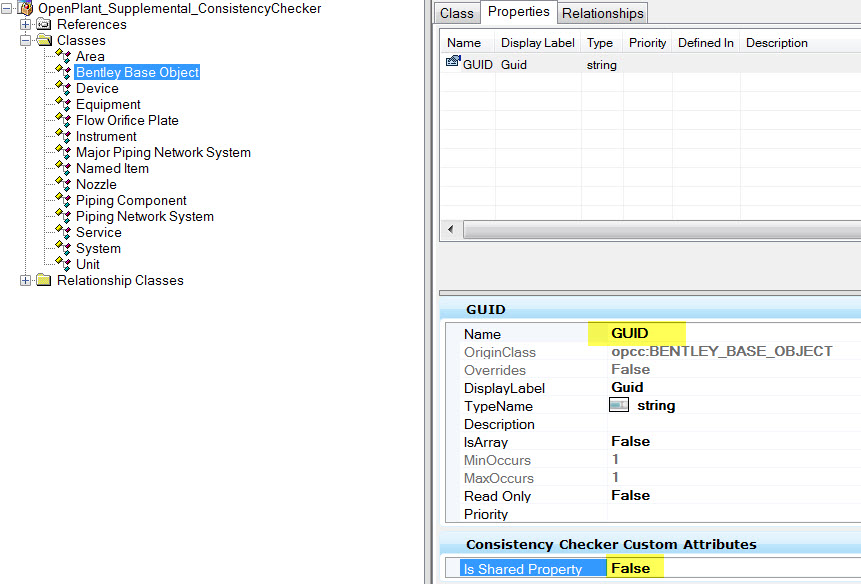Click the System class icon
The width and height of the screenshot is (861, 584).
click(63, 248)
